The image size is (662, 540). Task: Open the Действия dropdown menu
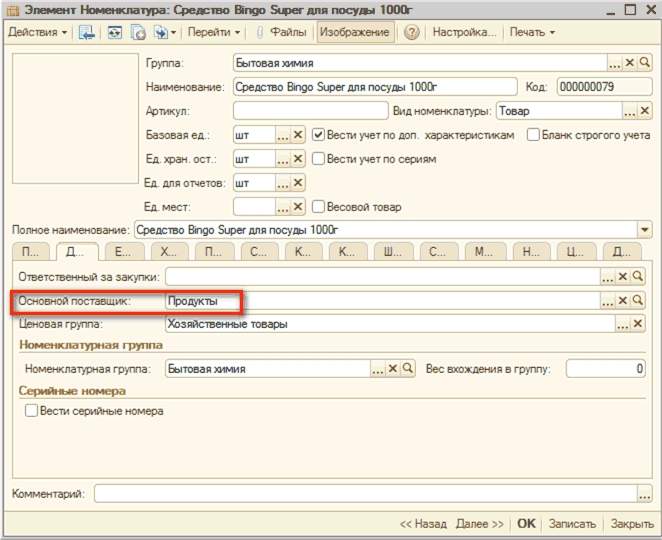(38, 32)
